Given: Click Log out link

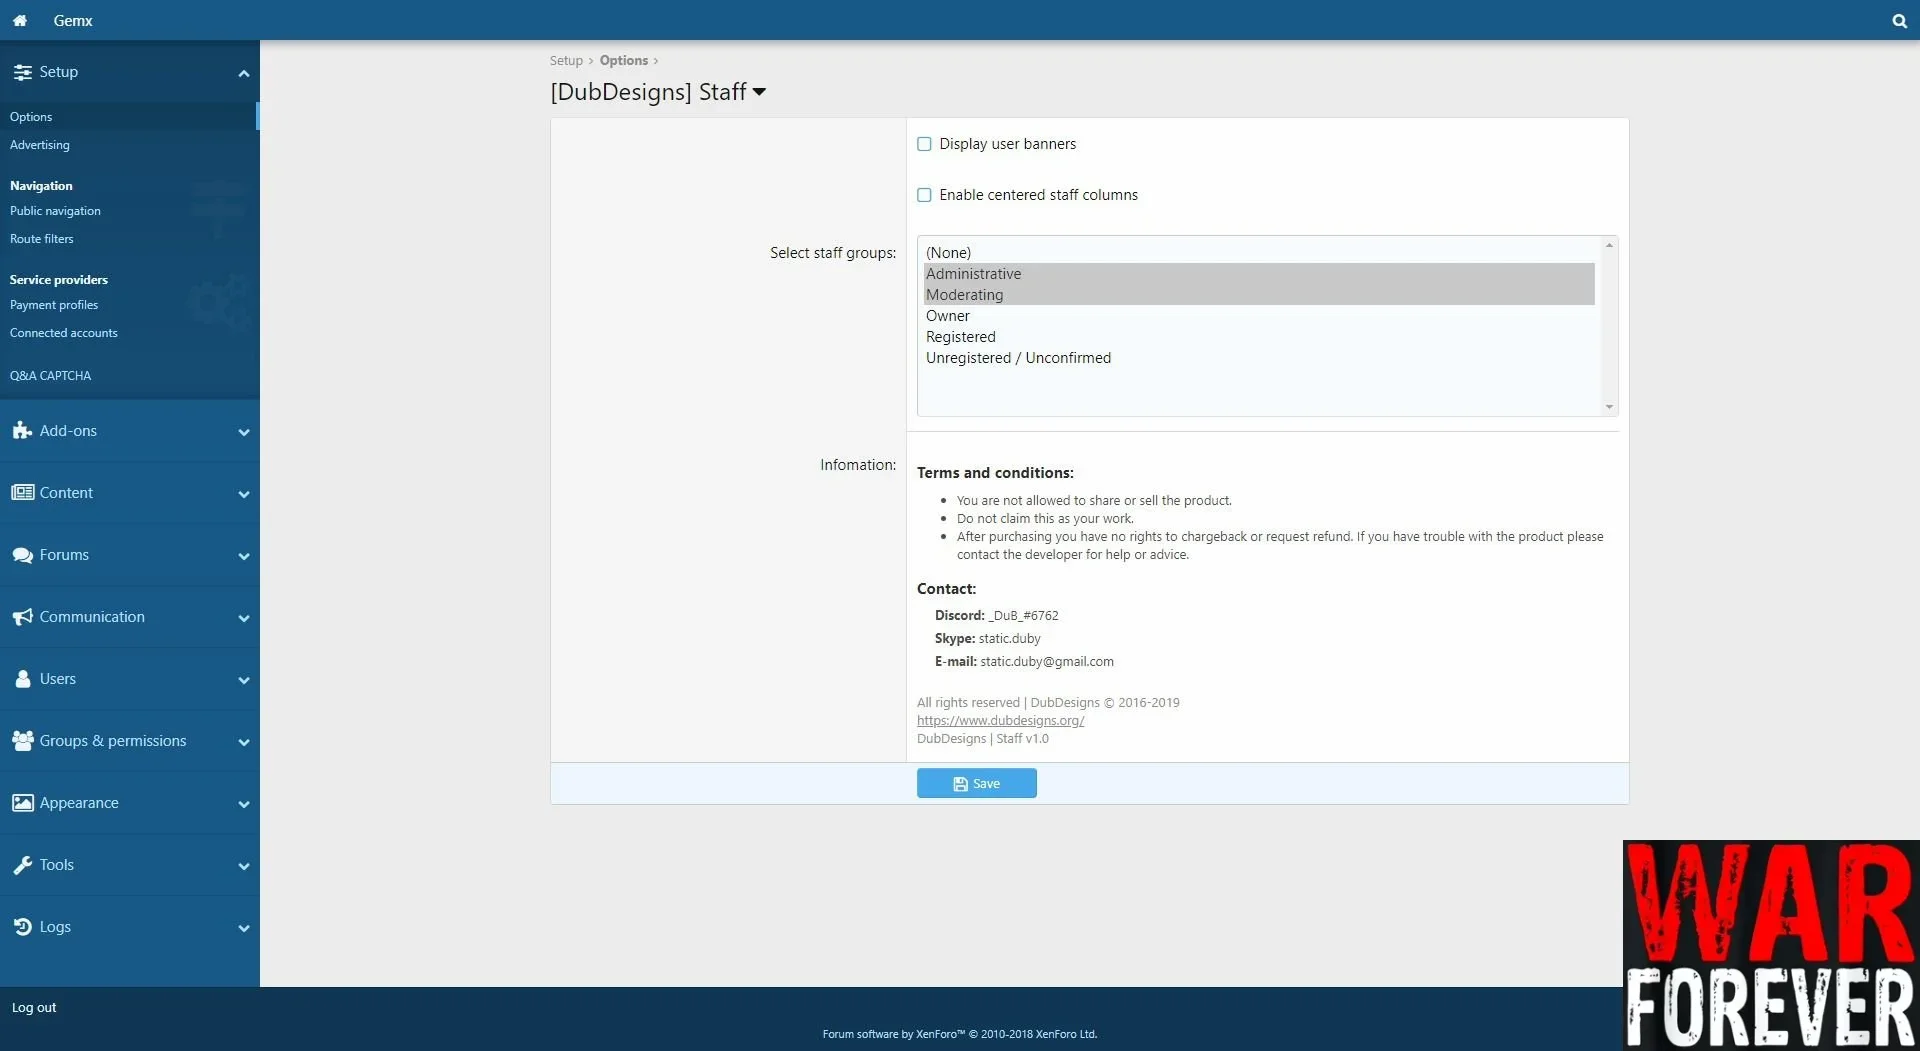Looking at the screenshot, I should coord(34,1008).
